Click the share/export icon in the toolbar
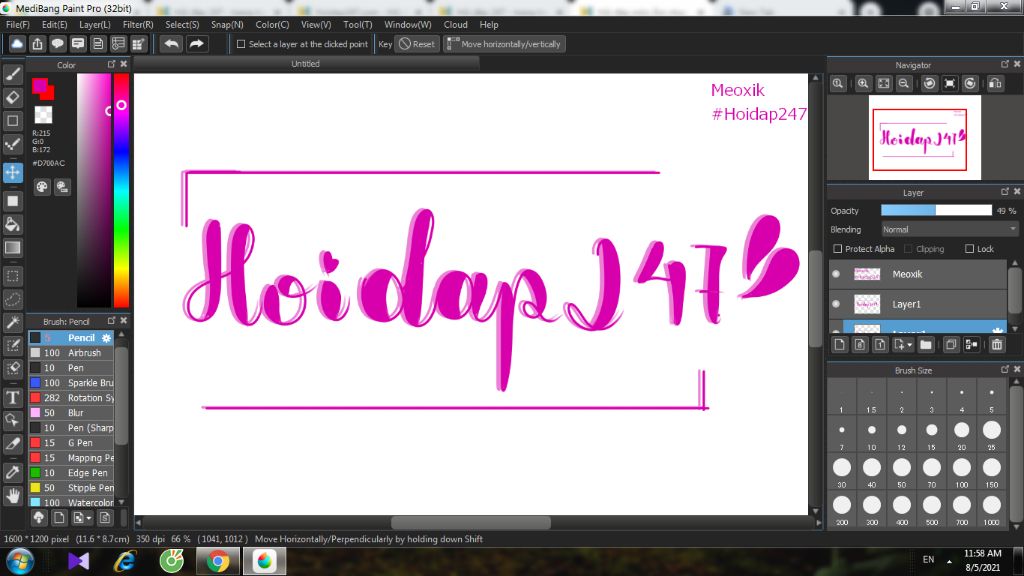1024x576 pixels. pos(37,44)
